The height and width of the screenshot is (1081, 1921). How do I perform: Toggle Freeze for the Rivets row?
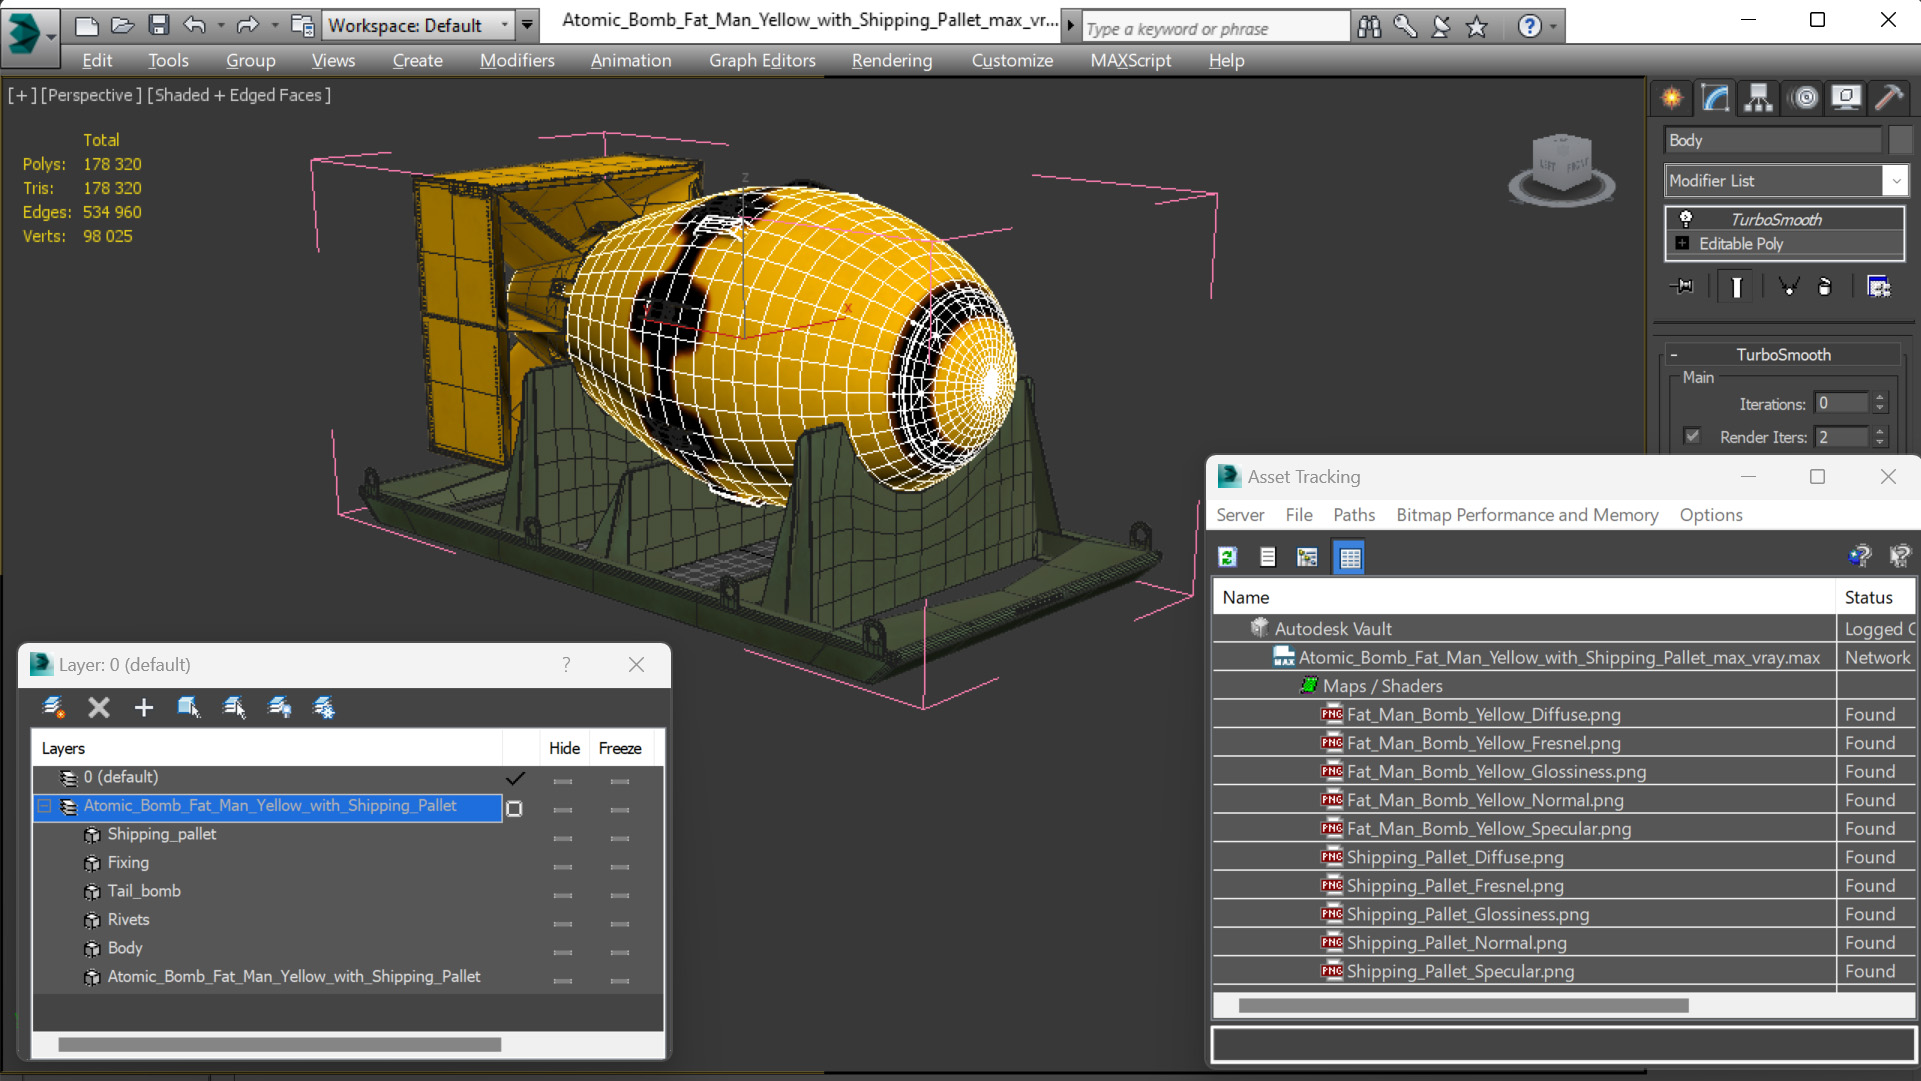pyautogui.click(x=620, y=923)
